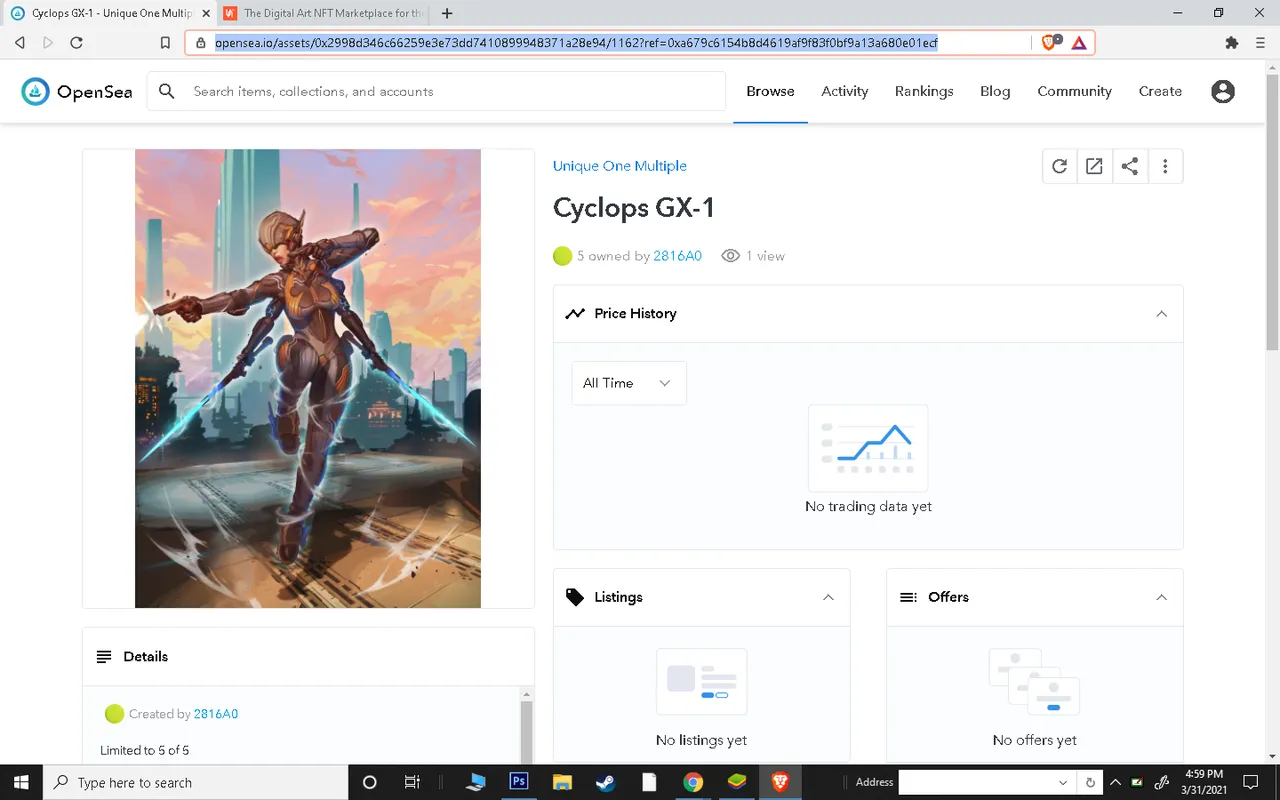1280x800 pixels.
Task: Open a new browser tab
Action: pos(447,13)
